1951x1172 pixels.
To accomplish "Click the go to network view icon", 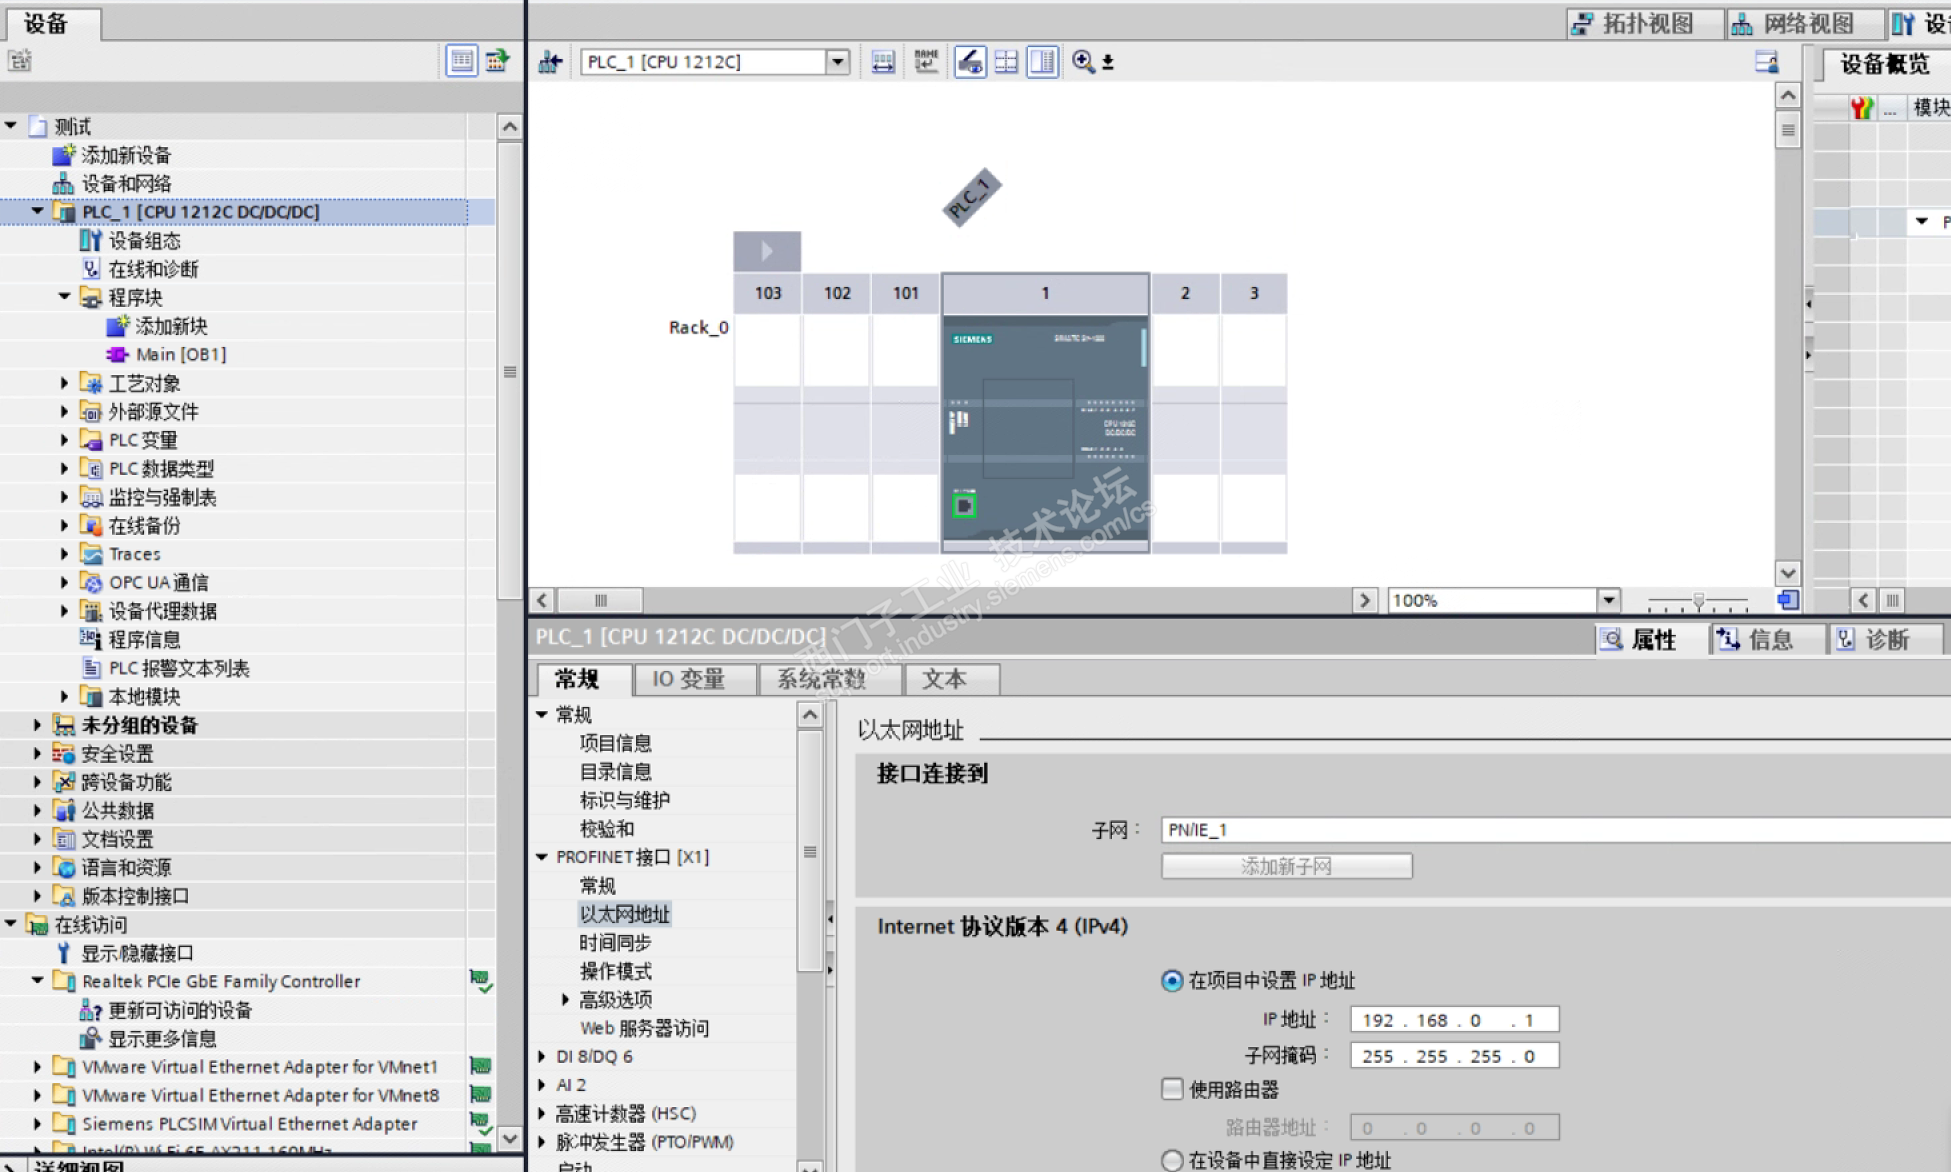I will (x=550, y=62).
